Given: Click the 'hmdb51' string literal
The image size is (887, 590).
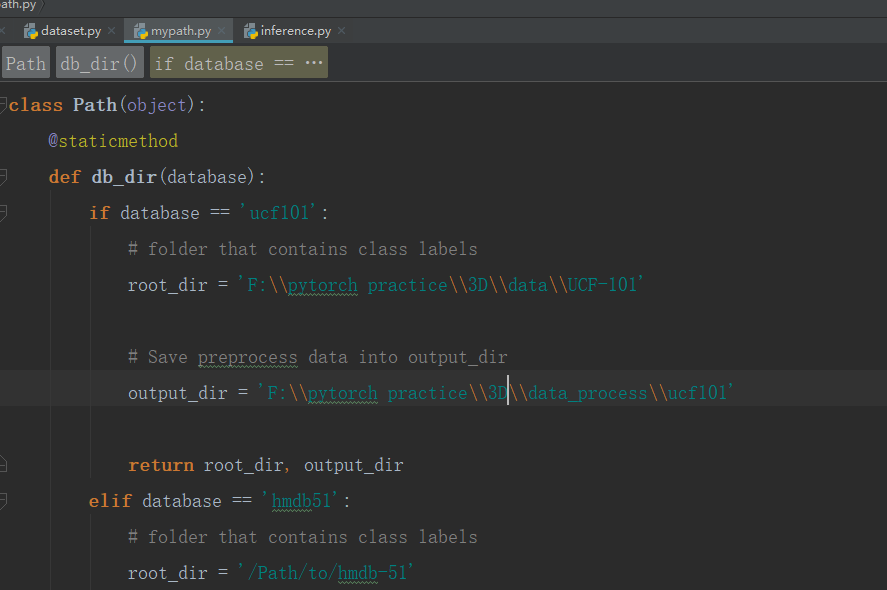Looking at the screenshot, I should [x=300, y=501].
